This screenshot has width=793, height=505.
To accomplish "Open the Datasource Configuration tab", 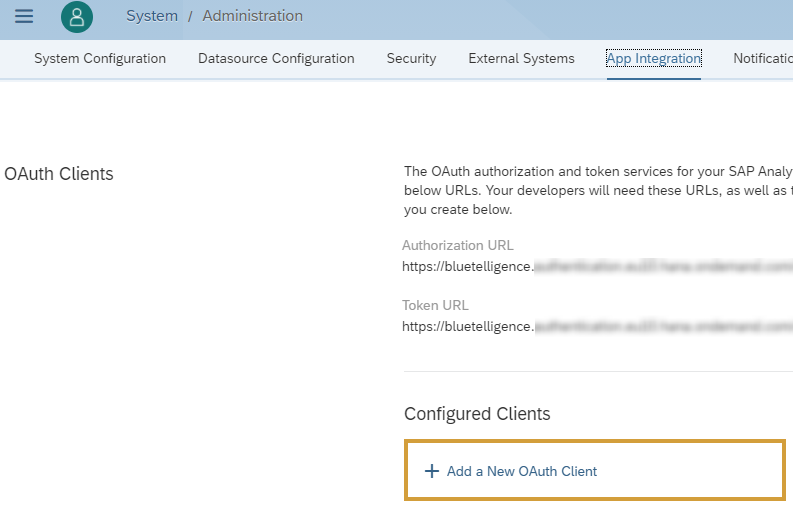I will (x=276, y=59).
